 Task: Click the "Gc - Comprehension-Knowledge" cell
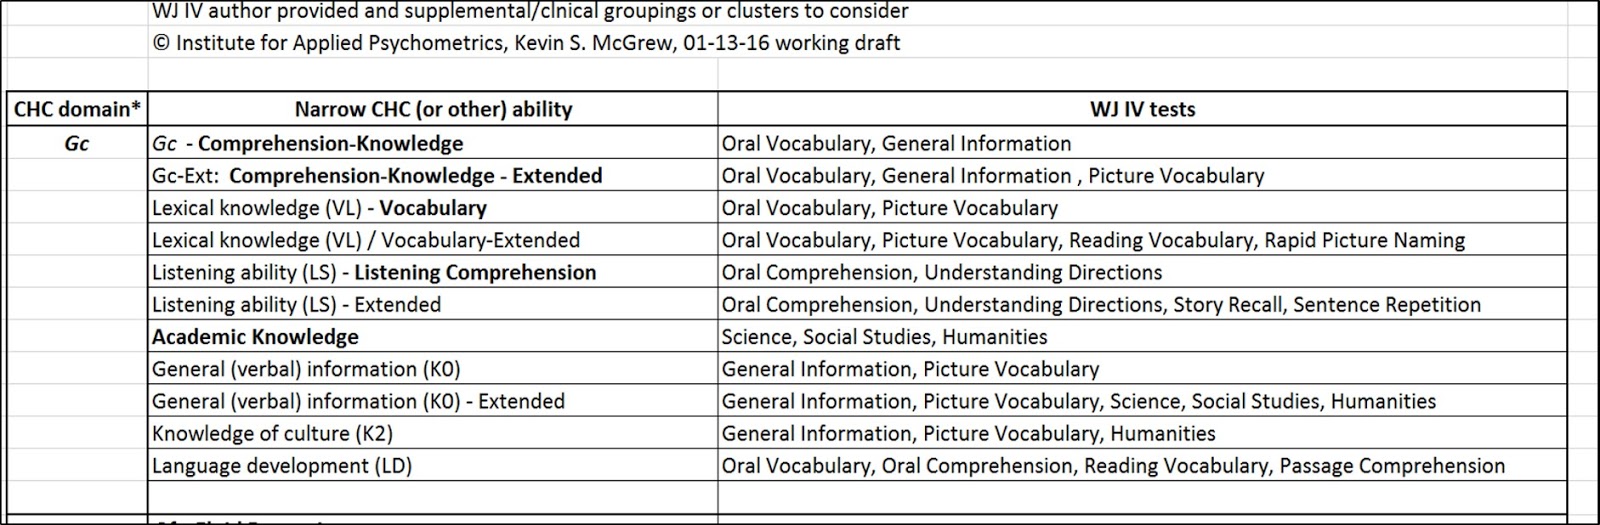[x=308, y=143]
